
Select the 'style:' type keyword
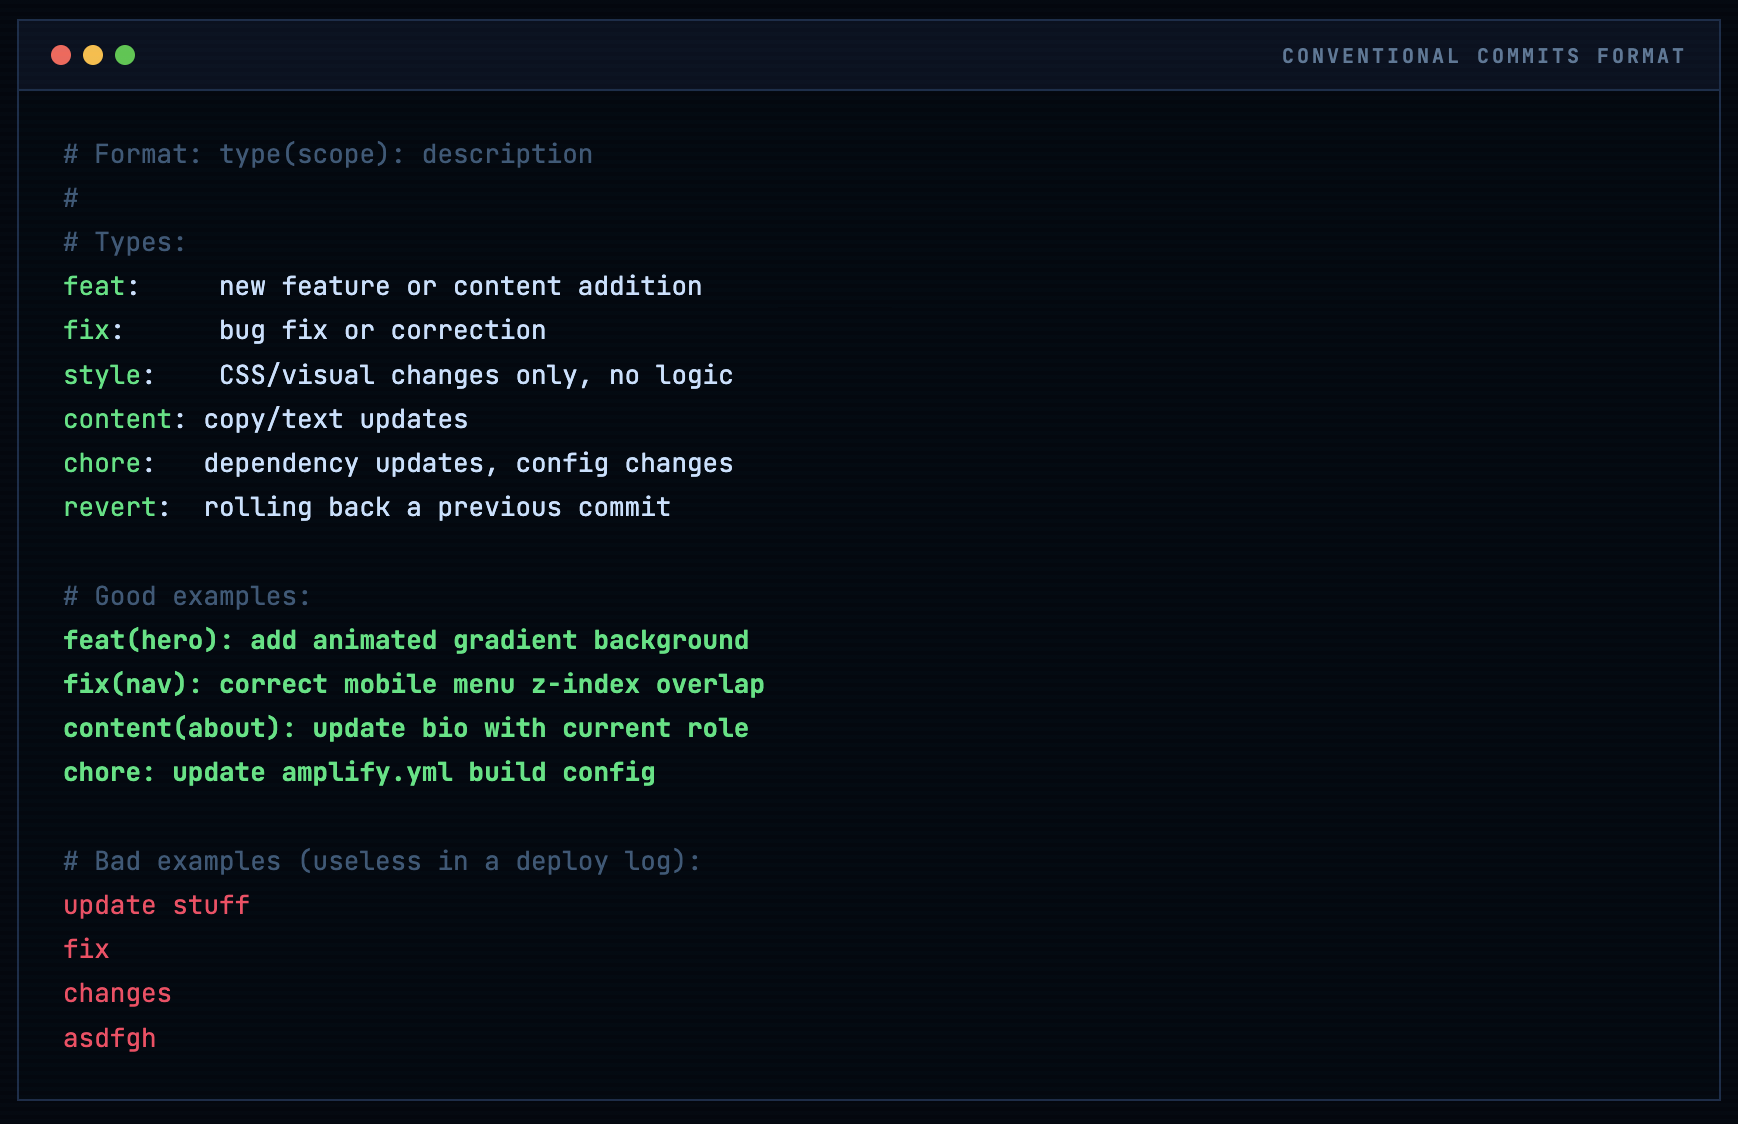click(109, 375)
